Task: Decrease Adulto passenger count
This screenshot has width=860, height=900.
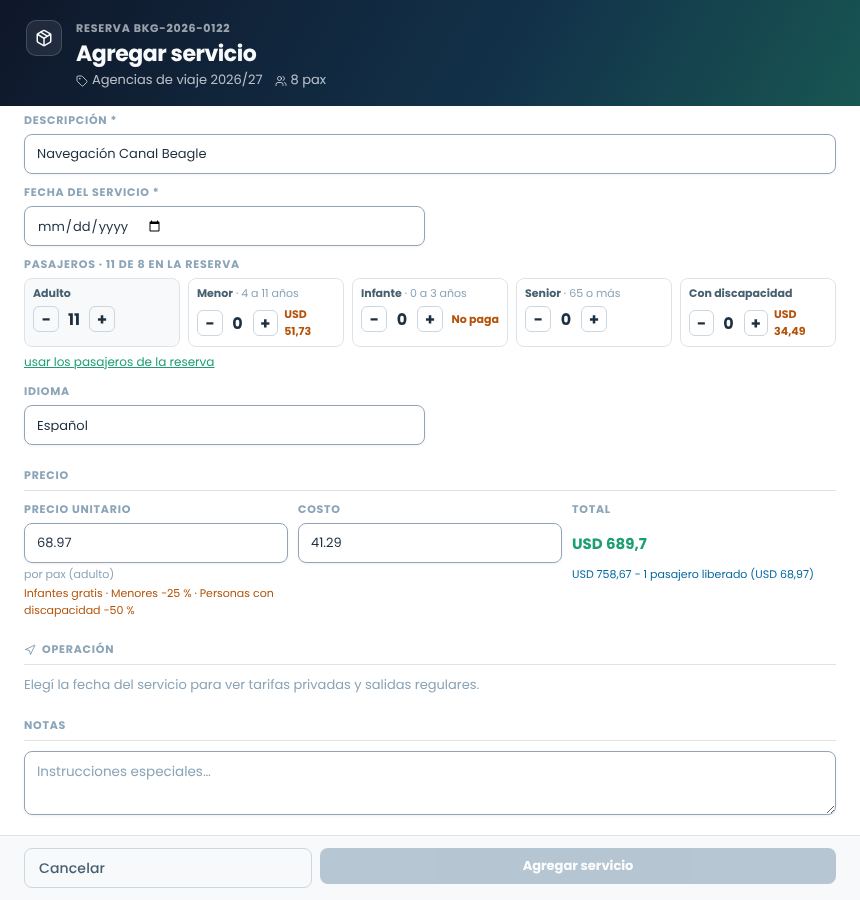Action: pyautogui.click(x=46, y=319)
